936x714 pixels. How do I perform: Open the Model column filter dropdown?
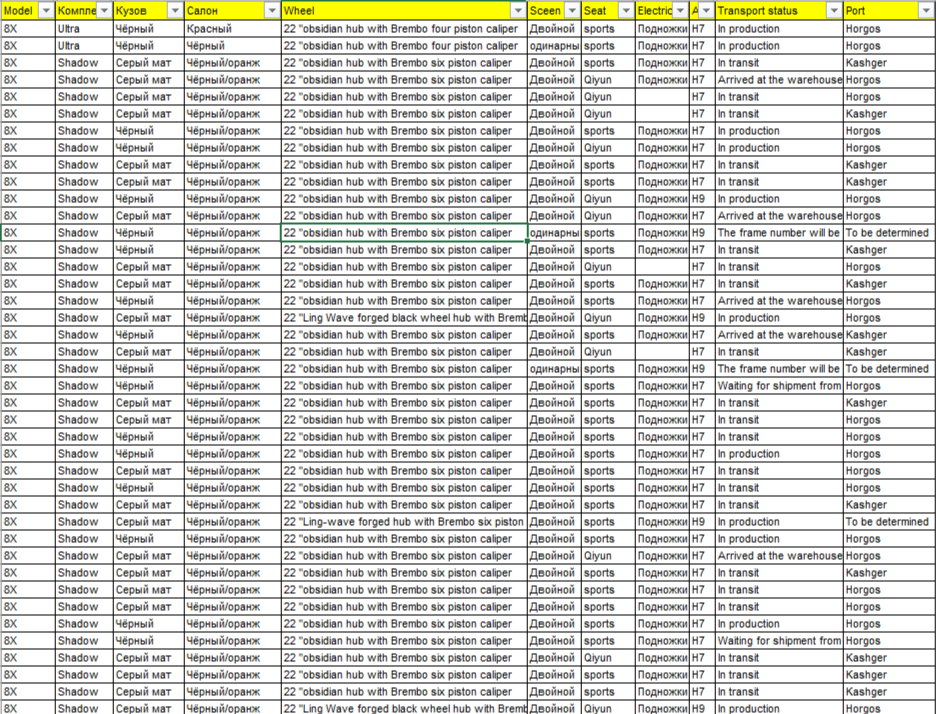[45, 11]
